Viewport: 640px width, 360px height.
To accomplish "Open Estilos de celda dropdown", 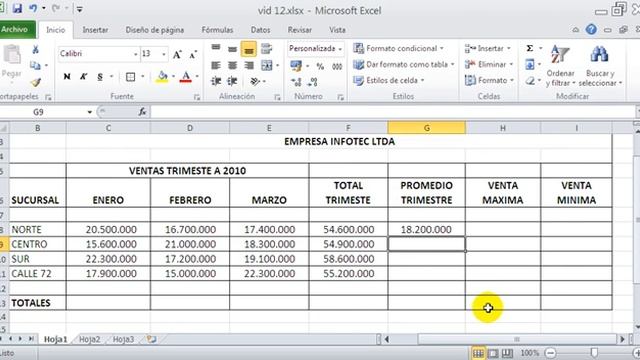I will coord(389,80).
